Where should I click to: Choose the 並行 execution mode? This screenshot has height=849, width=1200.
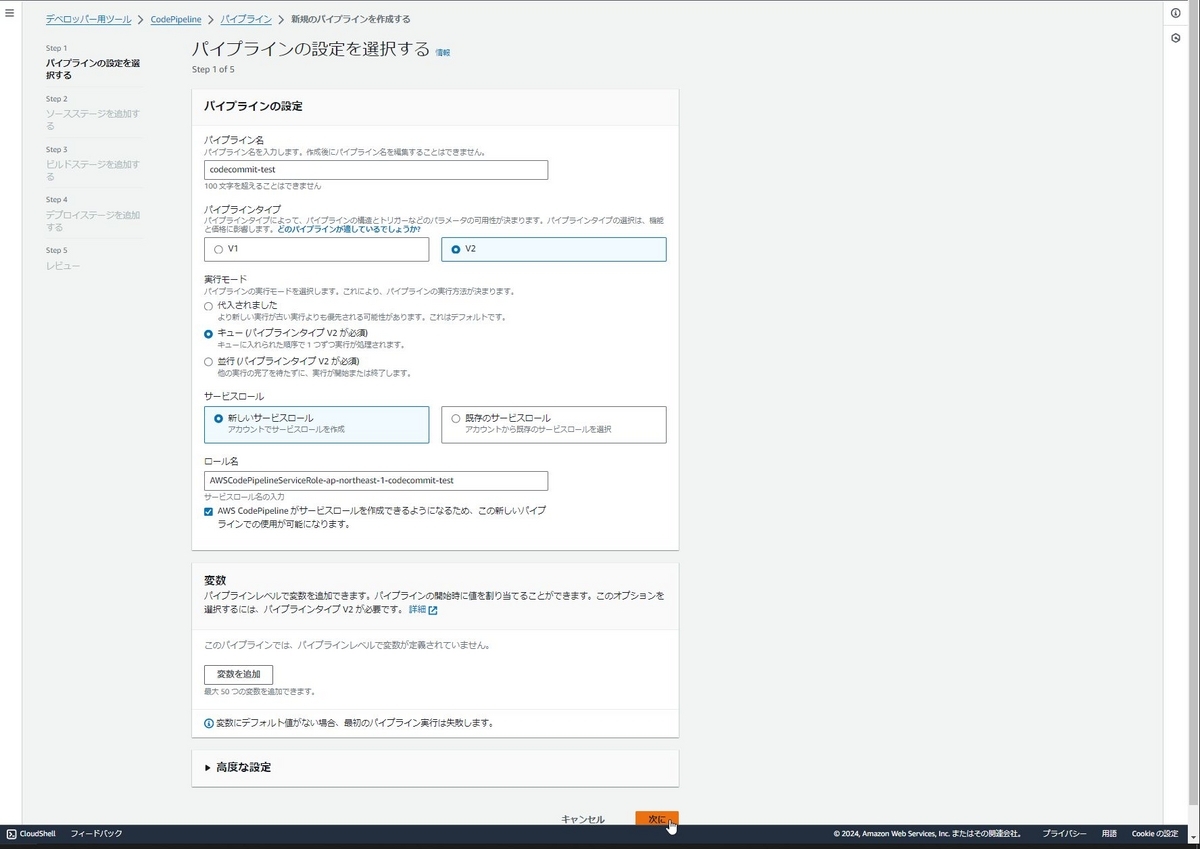click(x=209, y=361)
